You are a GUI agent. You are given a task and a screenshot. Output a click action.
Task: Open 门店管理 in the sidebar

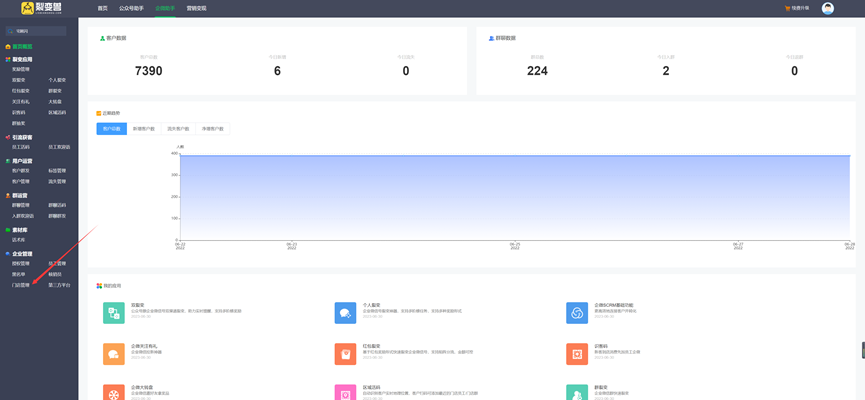tap(21, 285)
